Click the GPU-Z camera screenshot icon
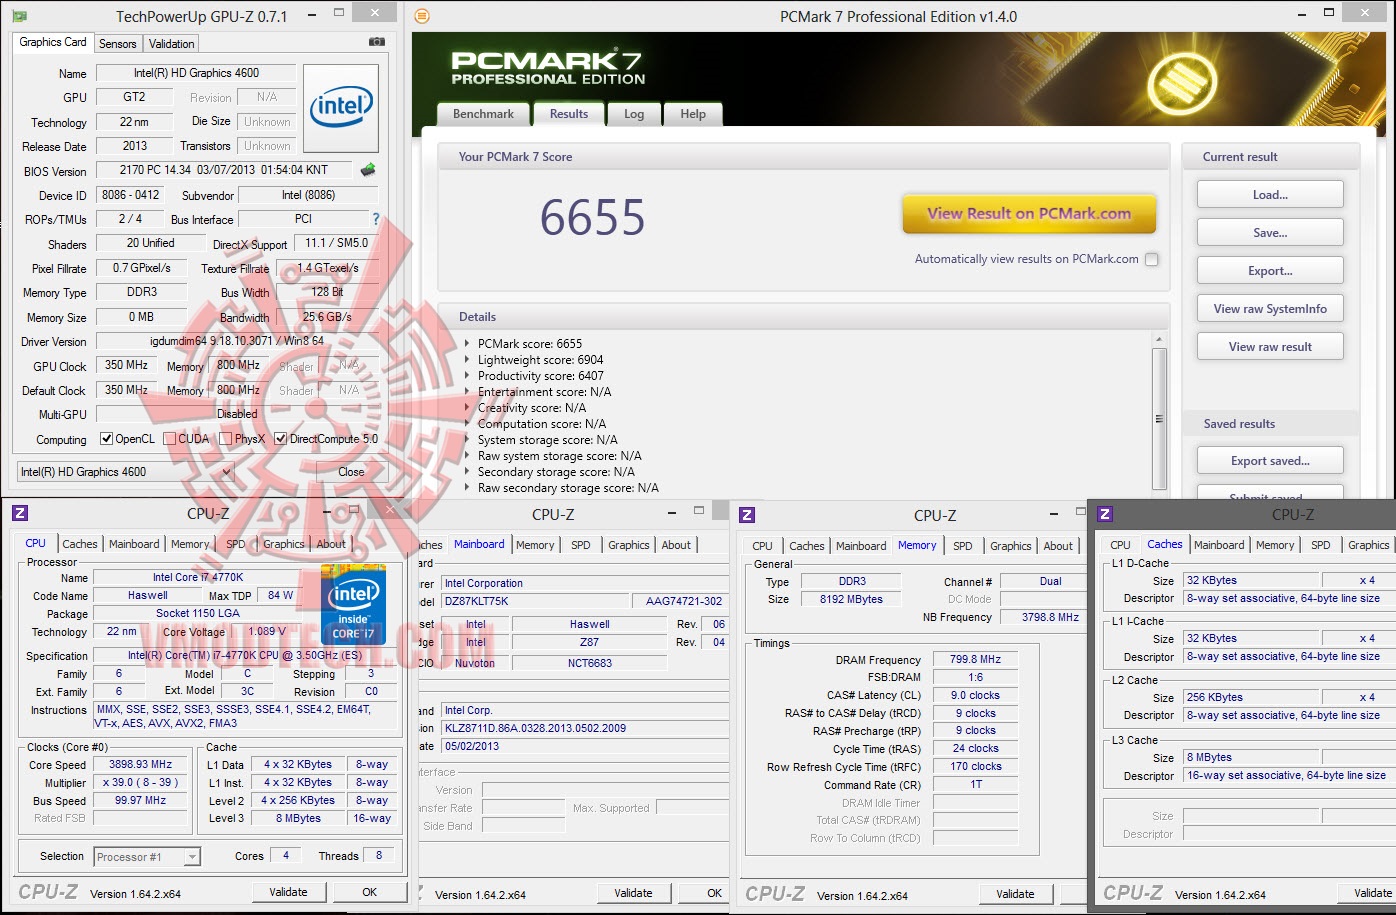The width and height of the screenshot is (1396, 915). coord(377,42)
